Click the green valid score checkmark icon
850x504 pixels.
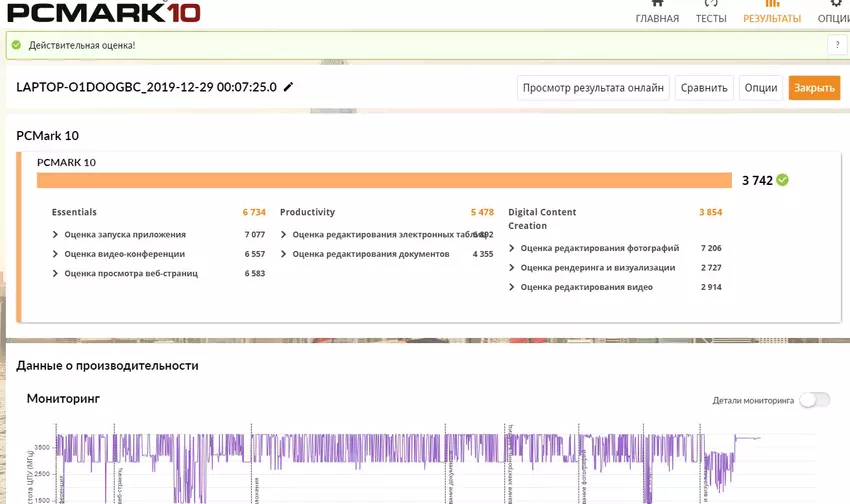782,180
